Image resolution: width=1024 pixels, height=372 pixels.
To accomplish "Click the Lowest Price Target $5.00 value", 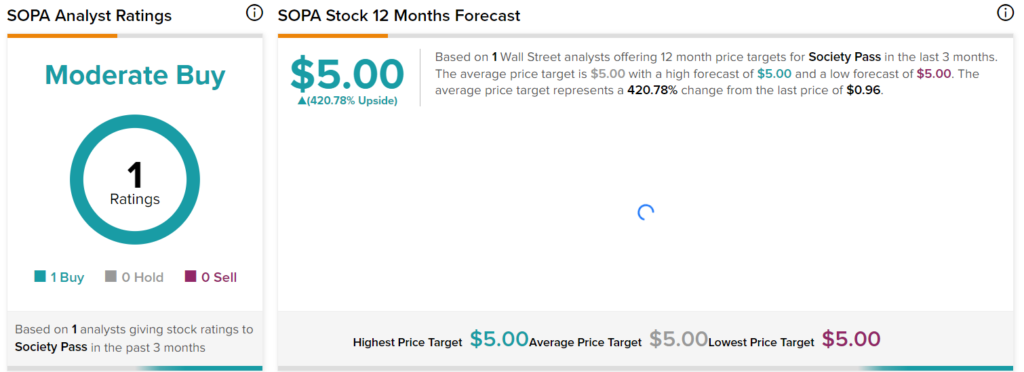I will [x=852, y=339].
